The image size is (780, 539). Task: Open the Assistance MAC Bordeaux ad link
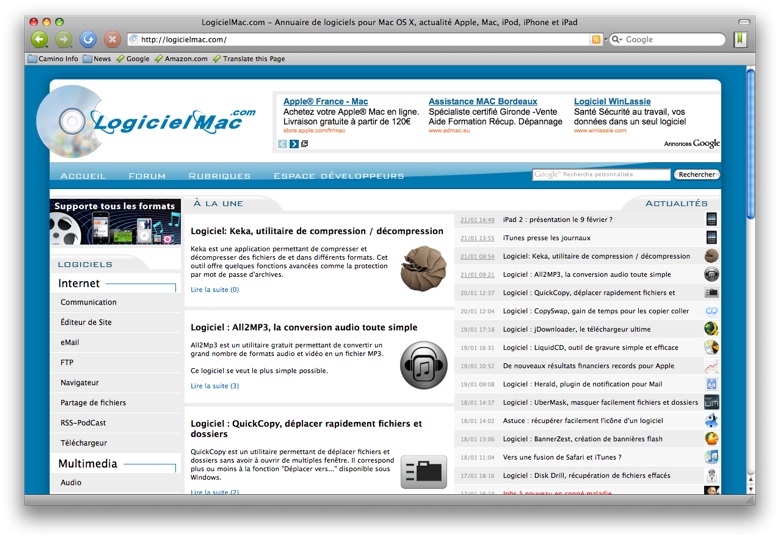[483, 101]
